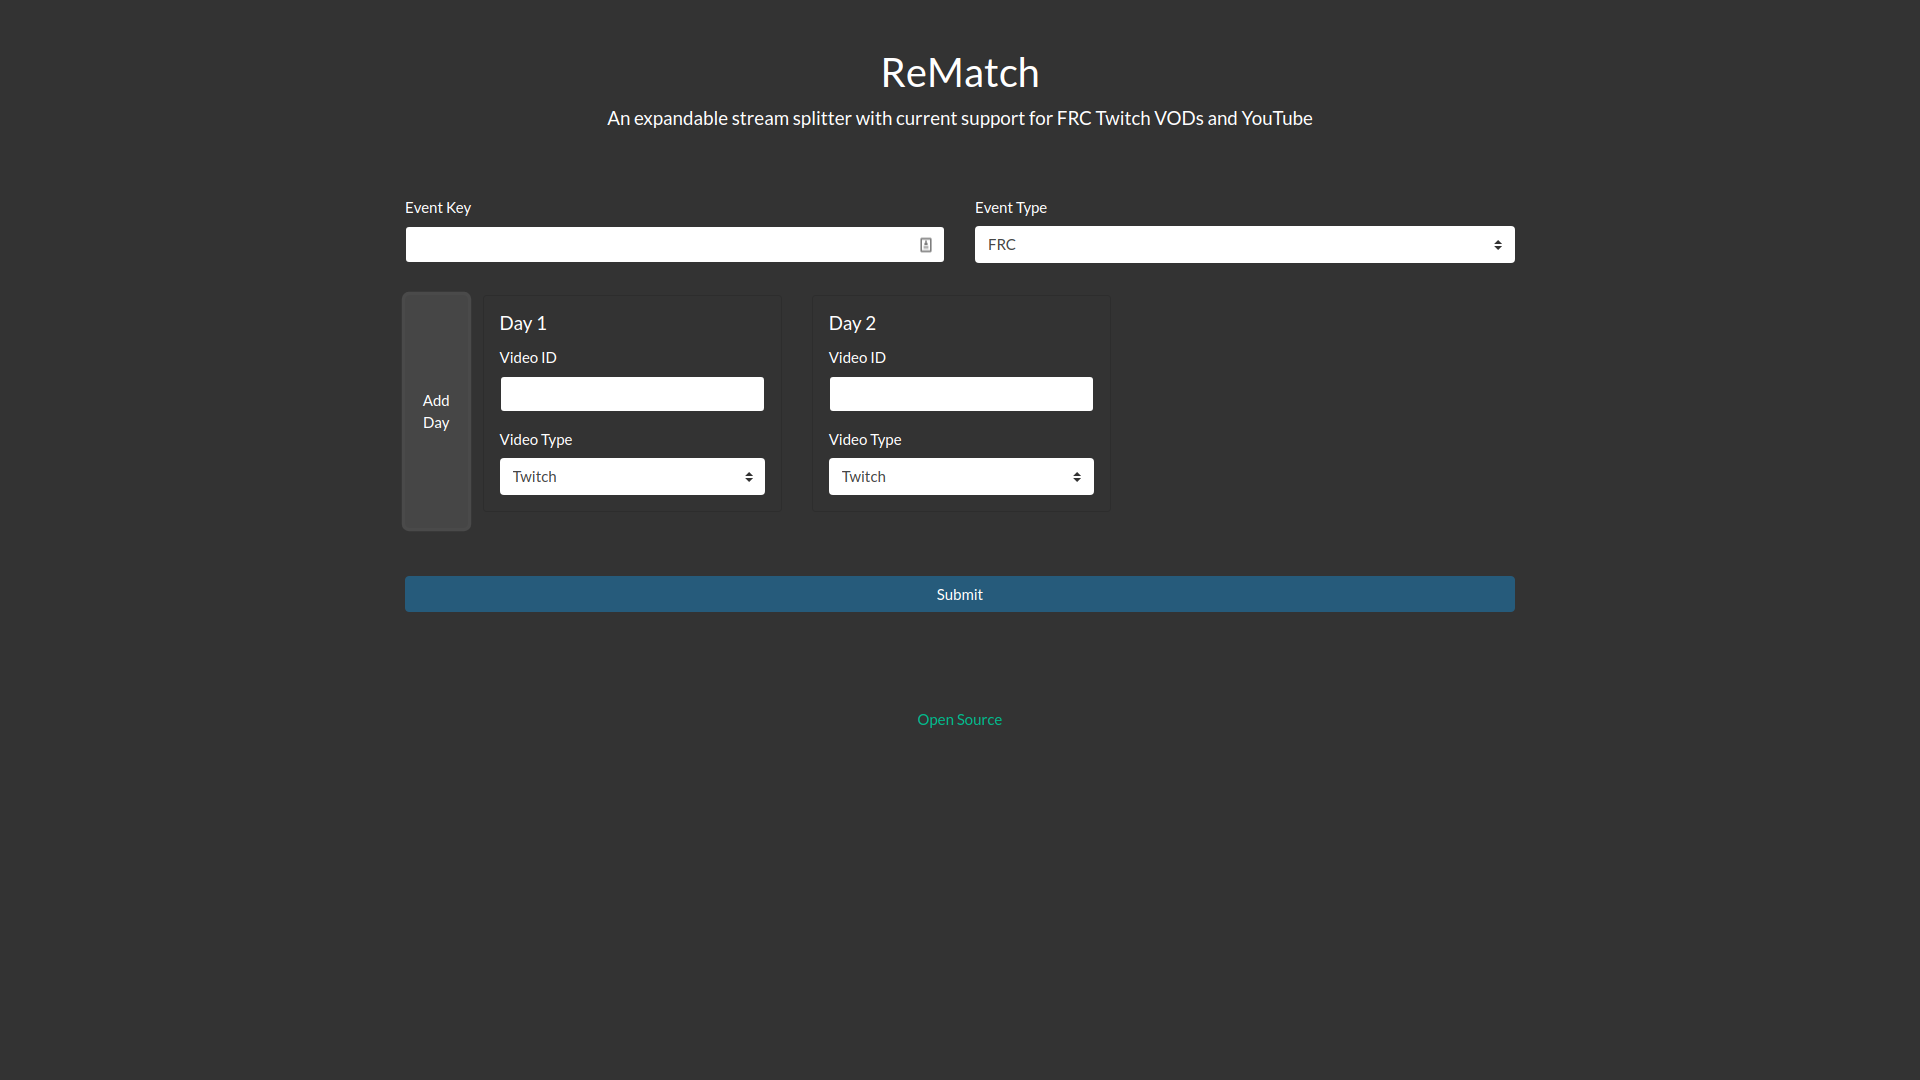Open the Open Source link
This screenshot has width=1920, height=1080.
(960, 720)
